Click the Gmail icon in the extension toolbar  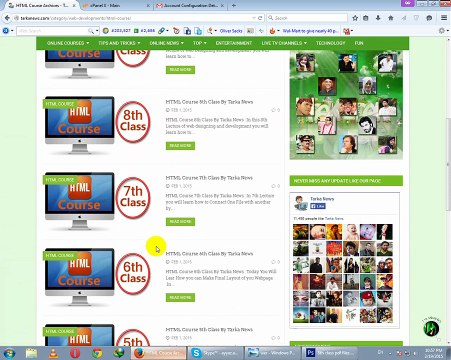point(347,31)
